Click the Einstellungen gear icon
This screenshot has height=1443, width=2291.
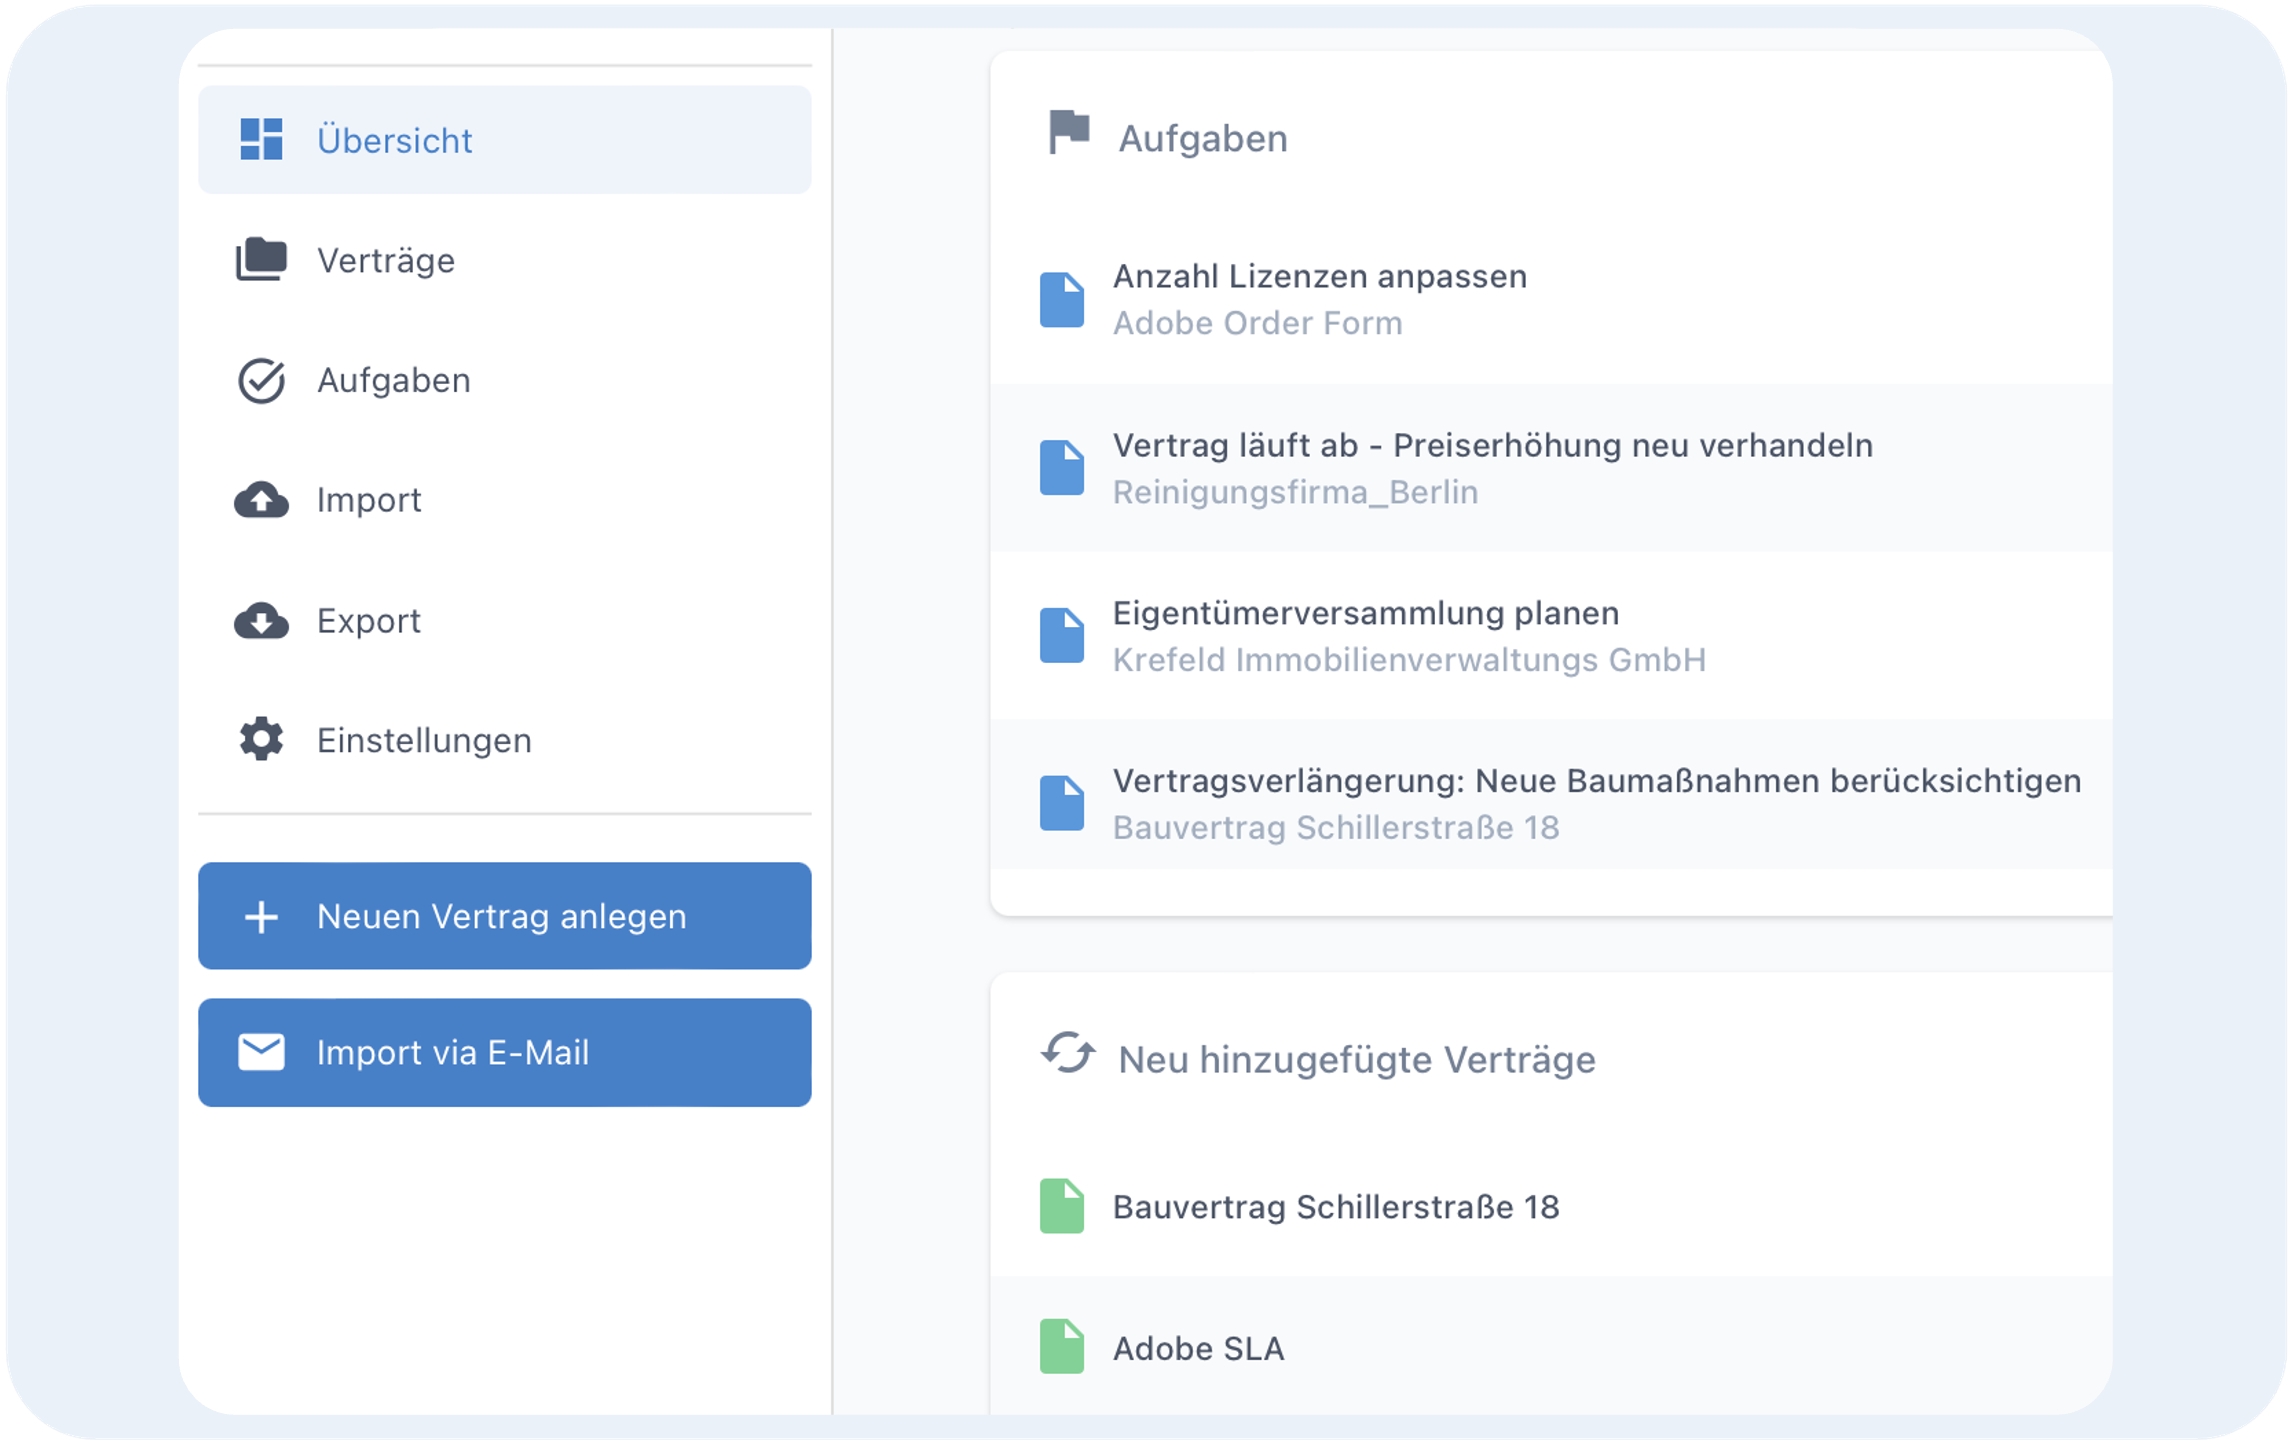(261, 740)
